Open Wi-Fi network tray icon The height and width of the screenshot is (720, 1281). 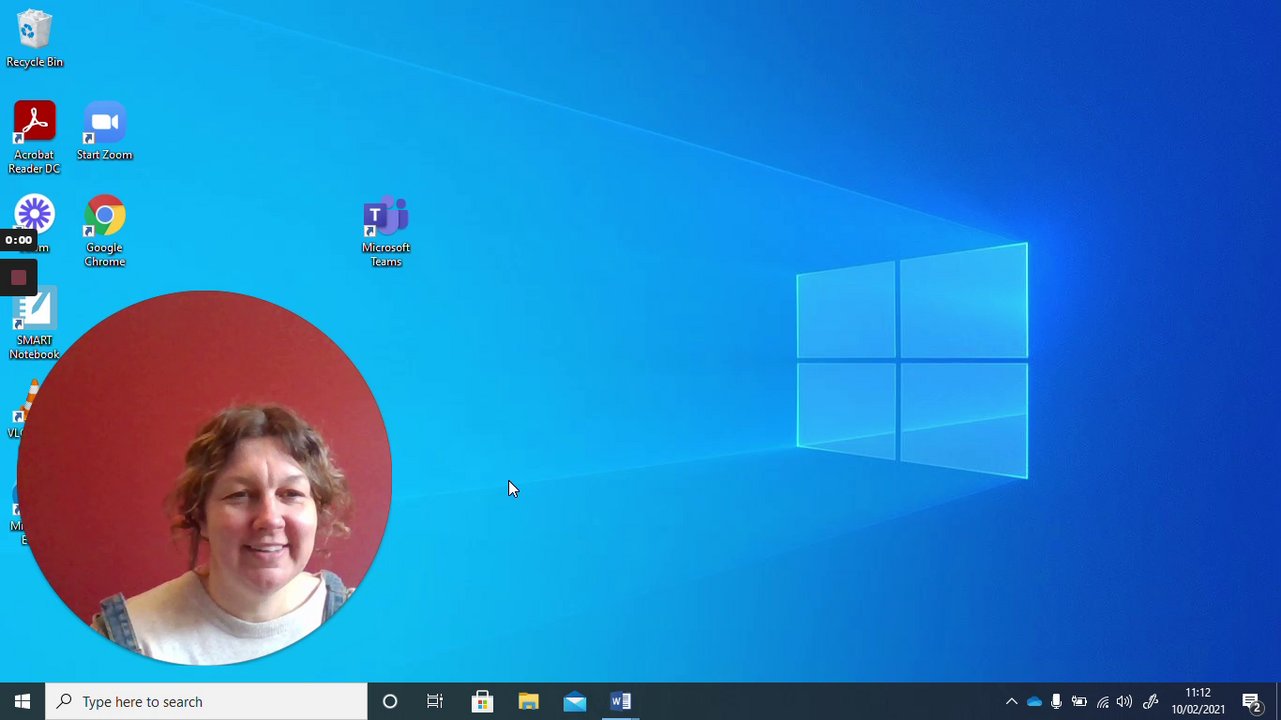[1102, 702]
